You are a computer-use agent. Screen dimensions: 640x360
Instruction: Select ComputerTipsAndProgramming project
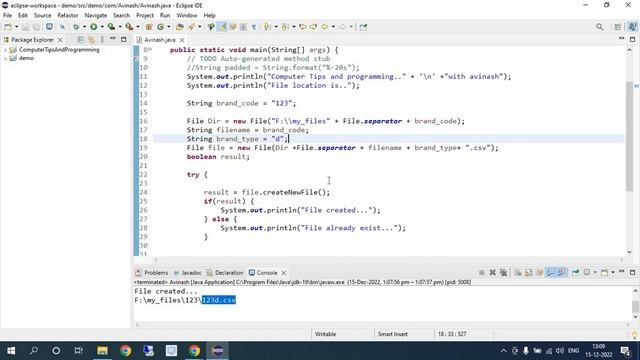(59, 50)
